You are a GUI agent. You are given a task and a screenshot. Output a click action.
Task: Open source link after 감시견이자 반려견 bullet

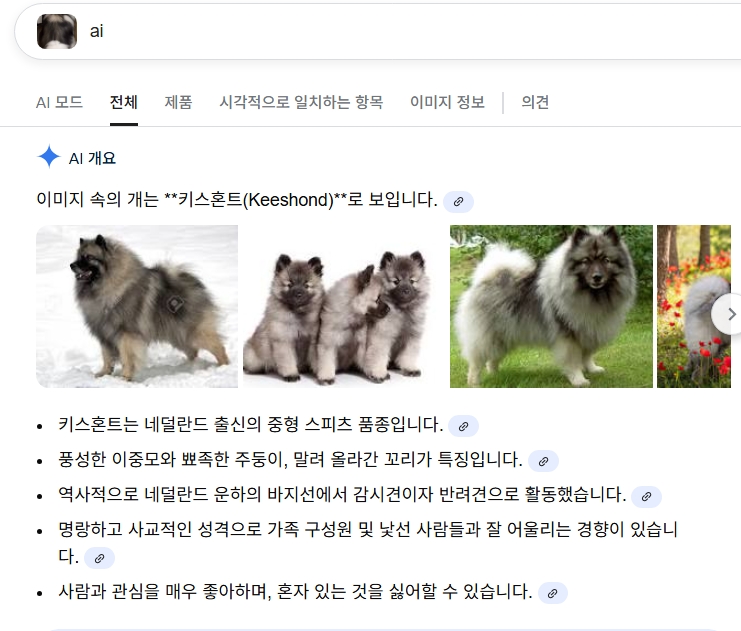tap(646, 497)
